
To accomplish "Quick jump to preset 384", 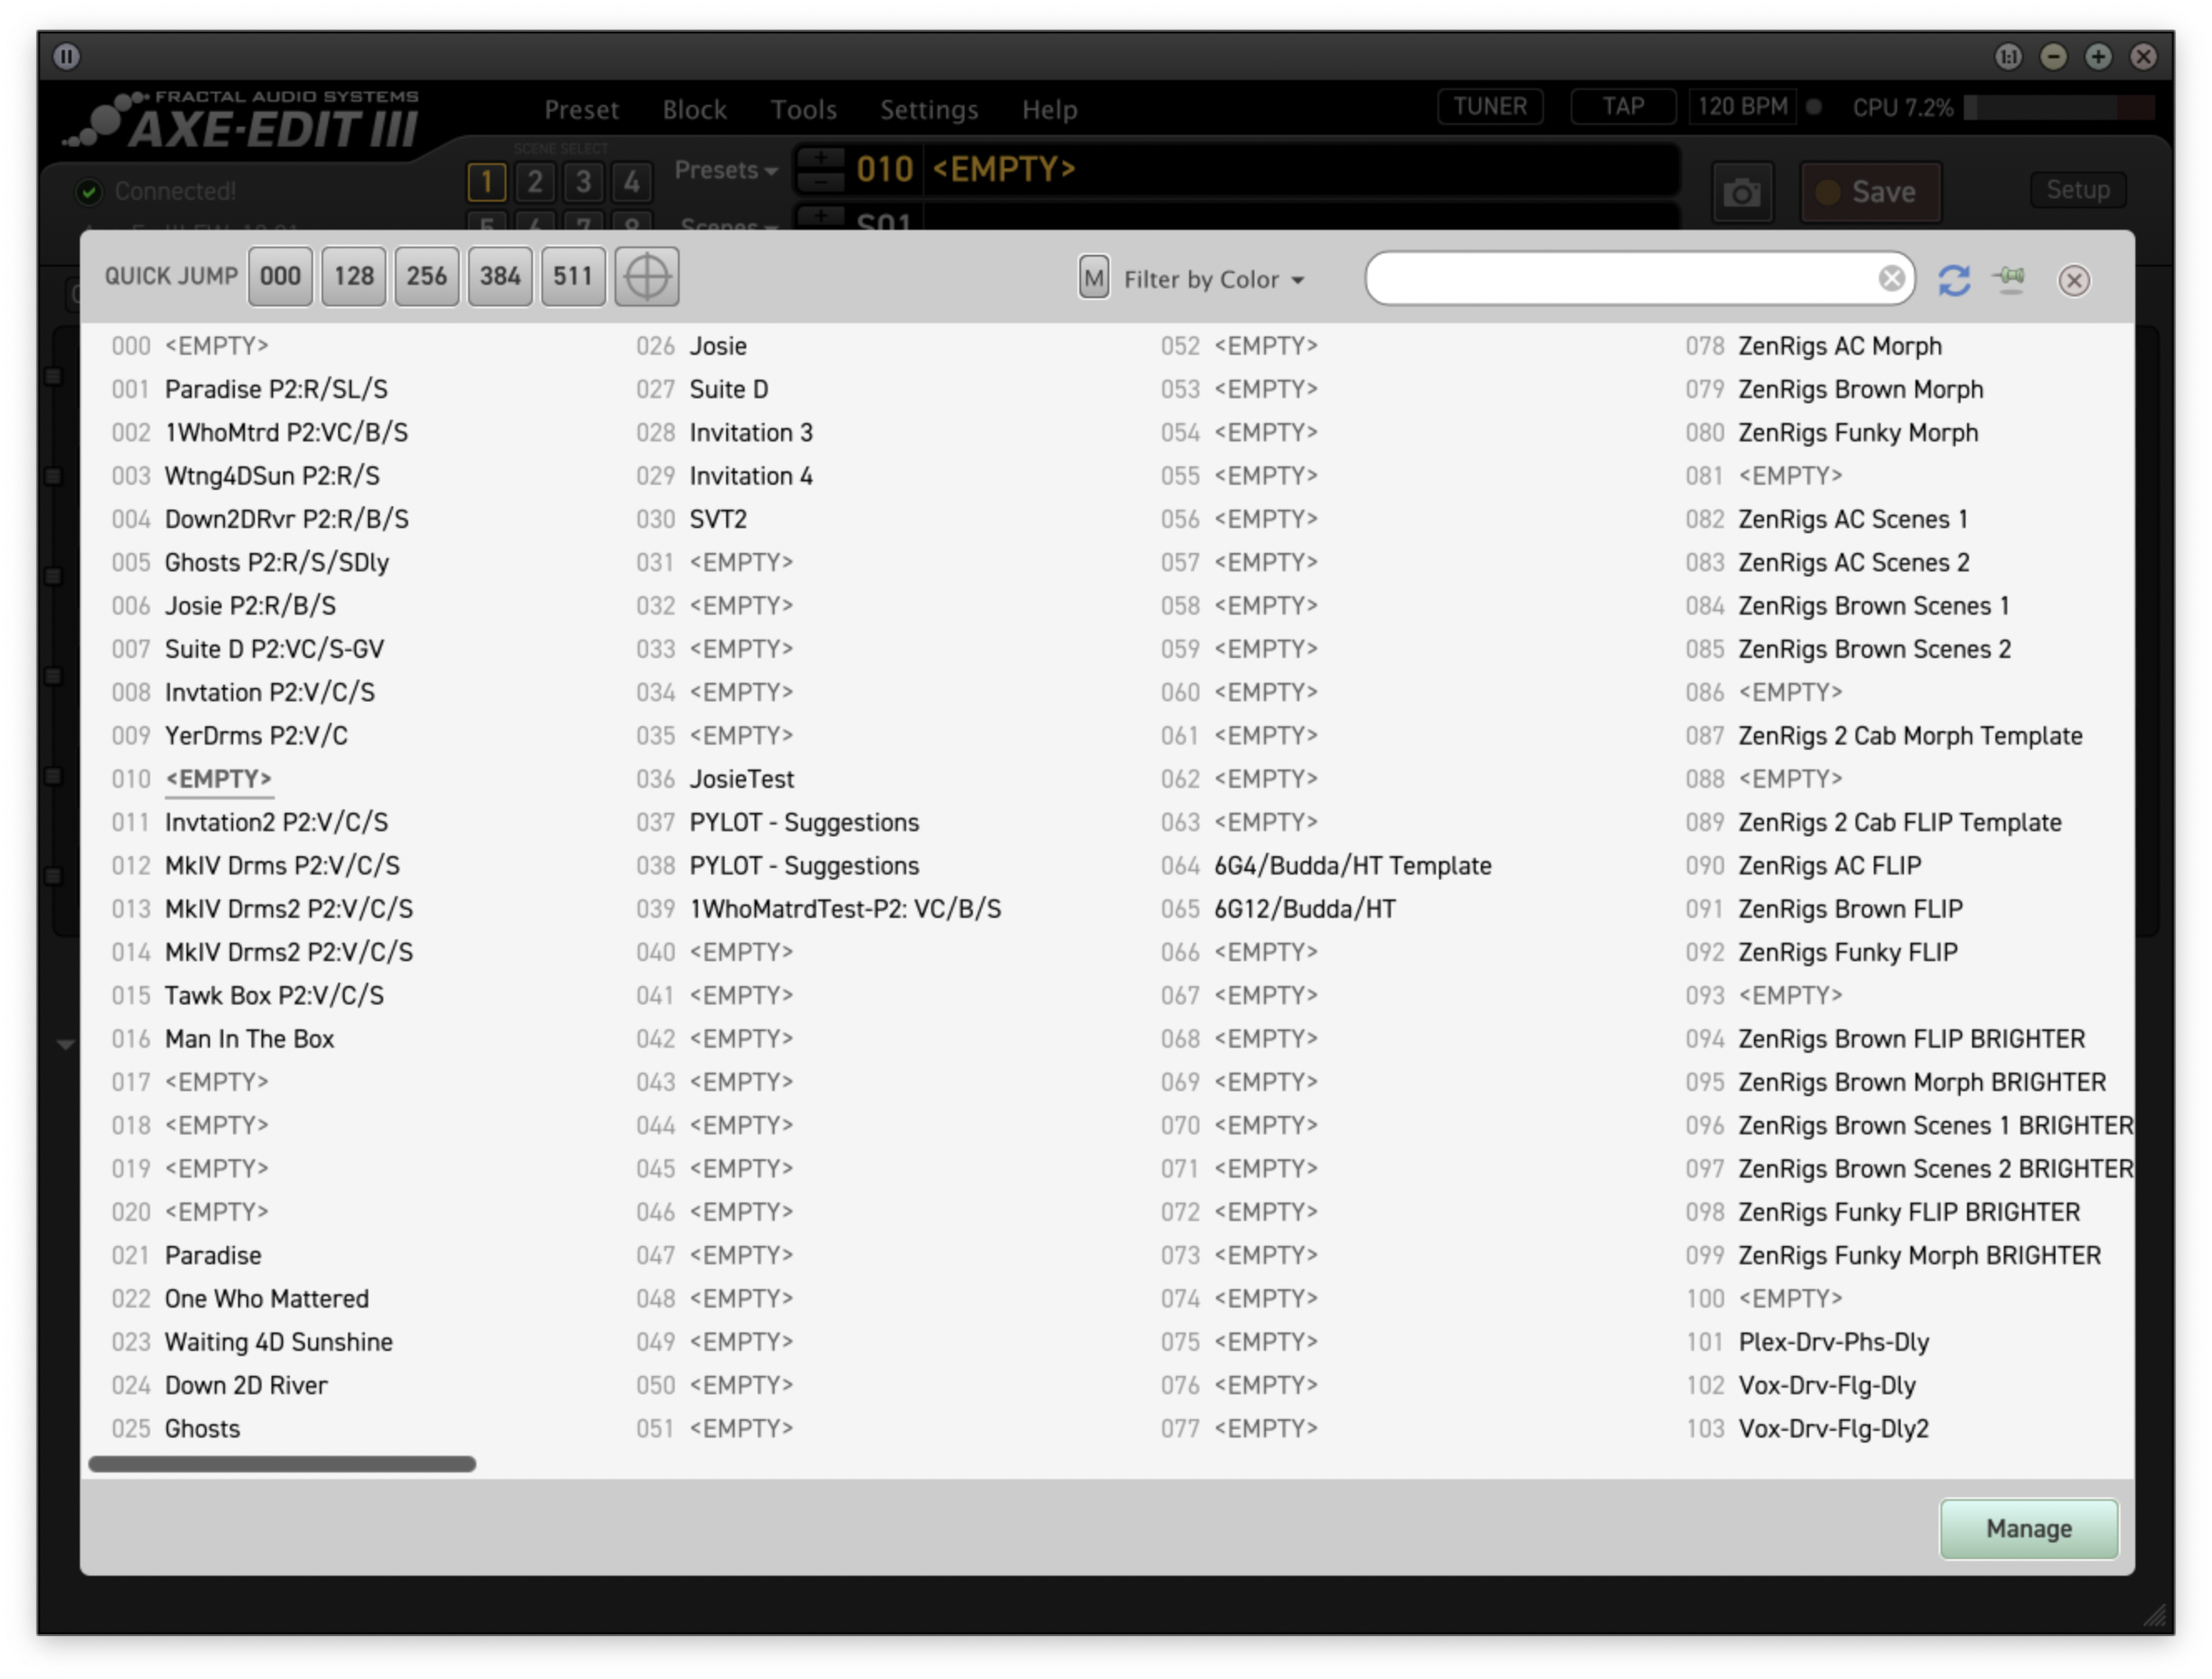I will coord(499,276).
